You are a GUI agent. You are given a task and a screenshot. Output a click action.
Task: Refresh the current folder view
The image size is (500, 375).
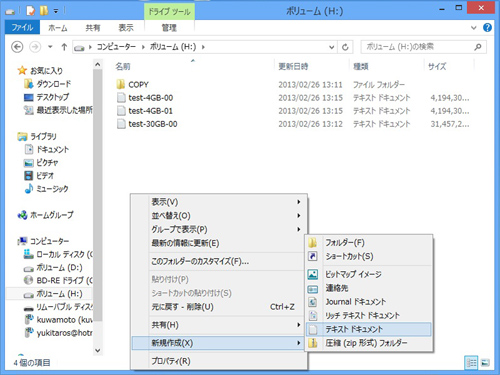[345, 47]
